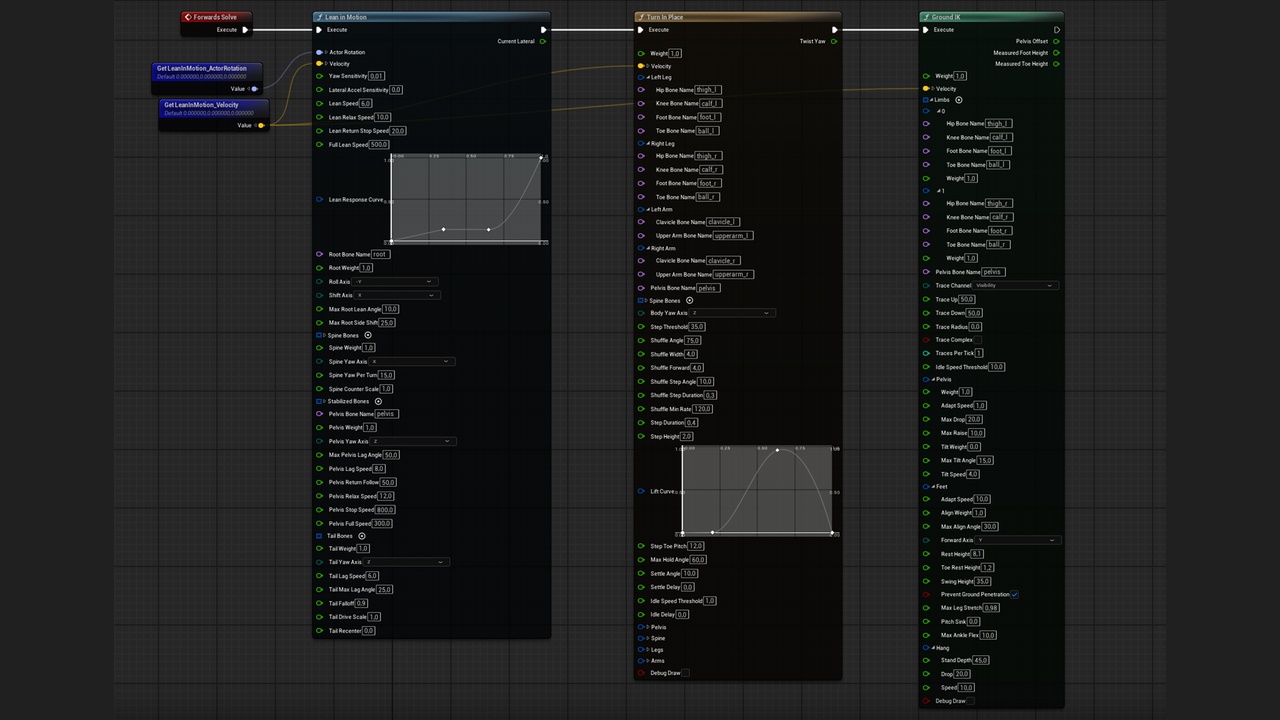Collapse the Left Leg group in Turn In Place
Viewport: 1280px width, 720px height.
pos(648,77)
